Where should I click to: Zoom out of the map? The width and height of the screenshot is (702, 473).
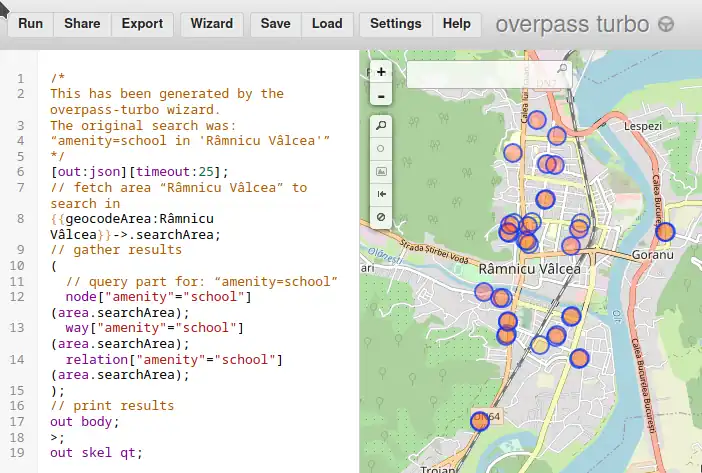click(x=380, y=96)
